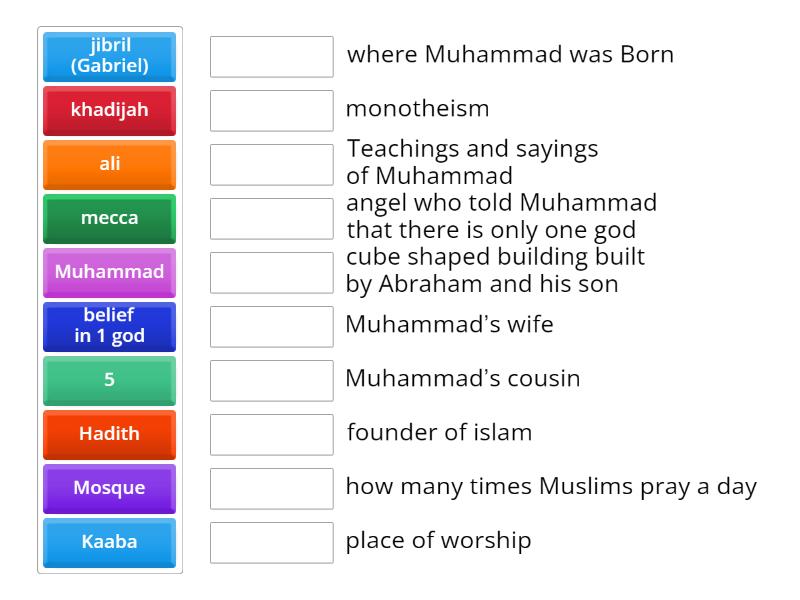Select the box beside founder of islam
The image size is (800, 600).
tap(272, 435)
